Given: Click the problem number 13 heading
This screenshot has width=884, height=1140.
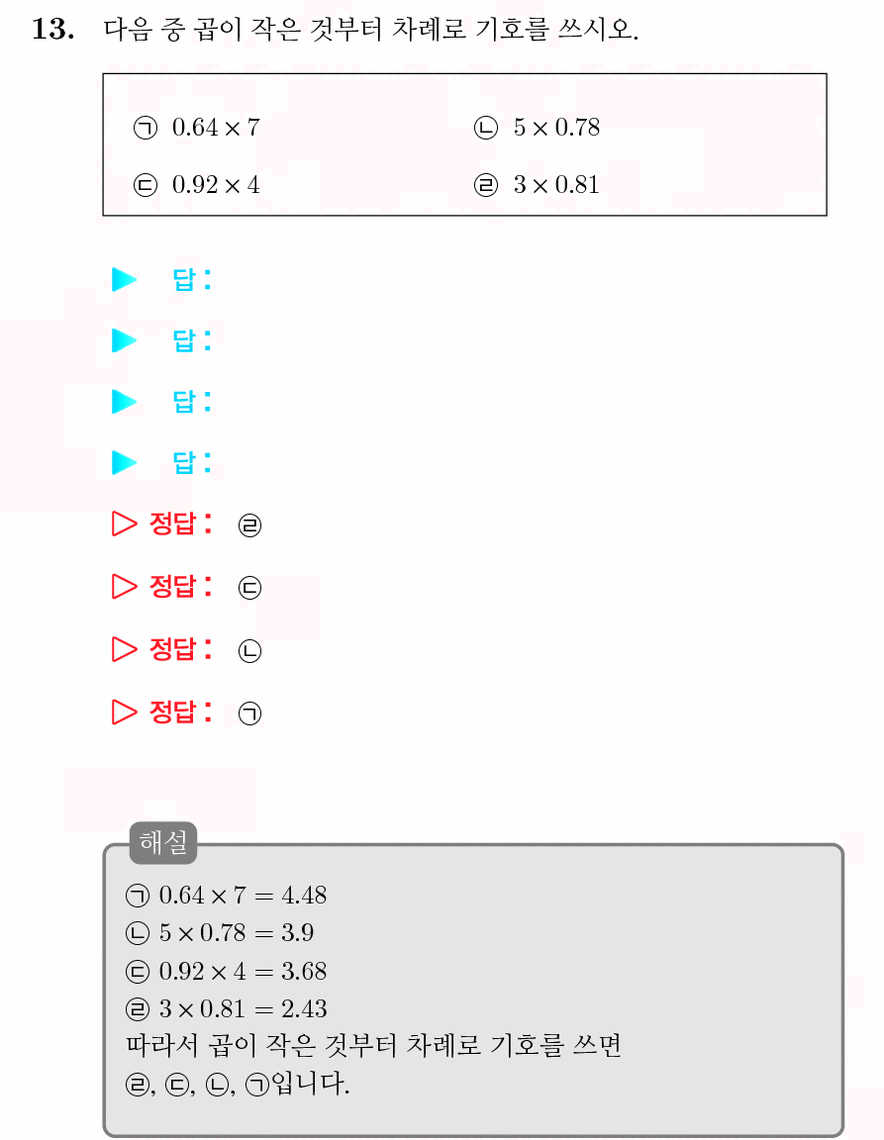Looking at the screenshot, I should click(x=53, y=29).
